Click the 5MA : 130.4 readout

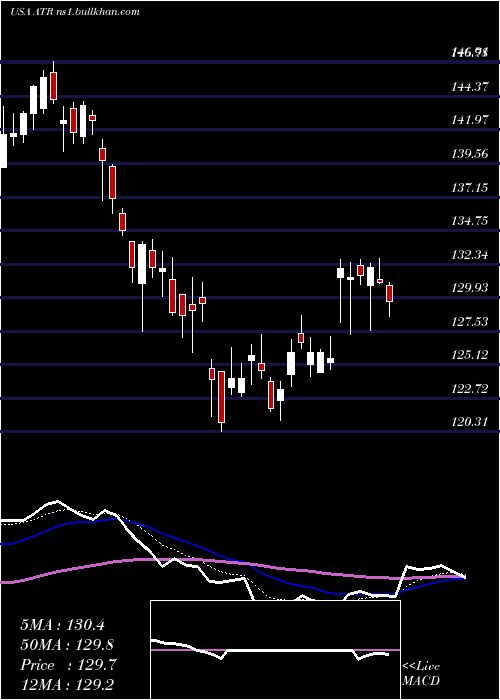(63, 625)
